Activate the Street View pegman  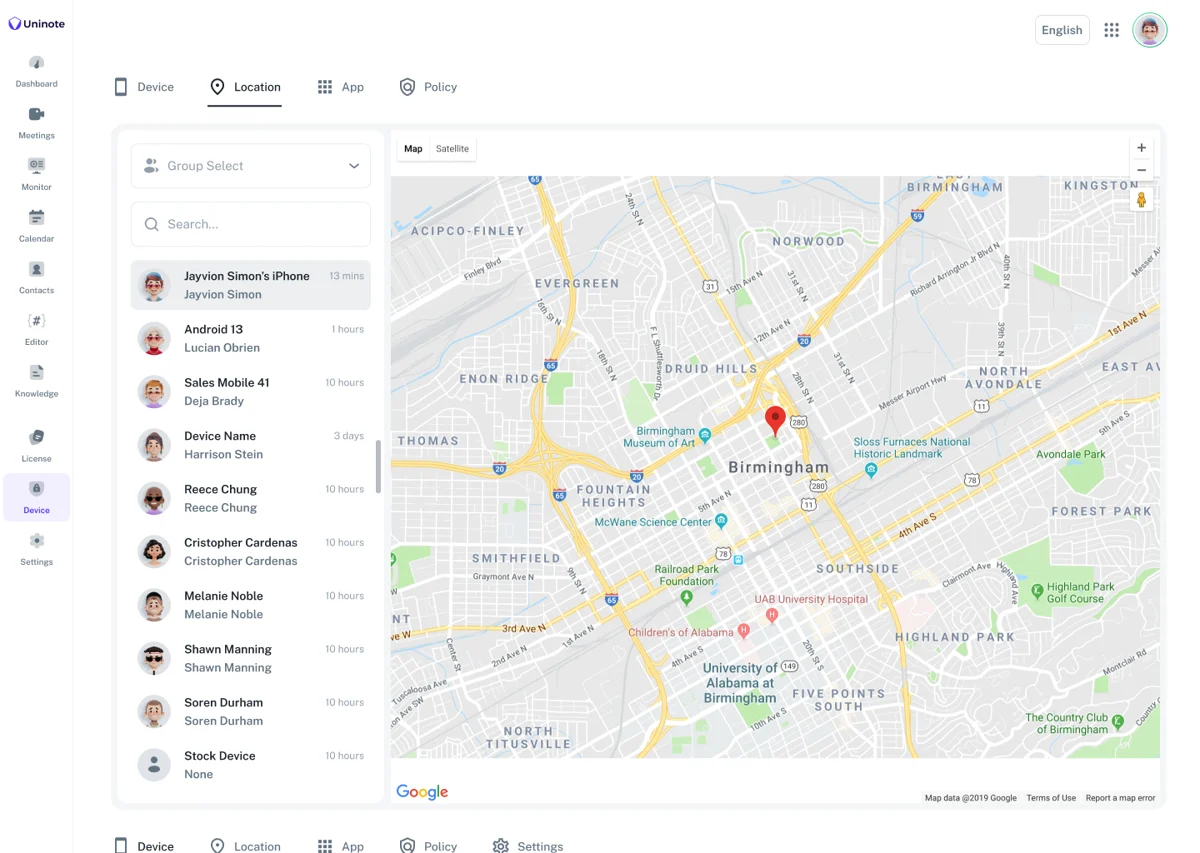click(x=1141, y=200)
